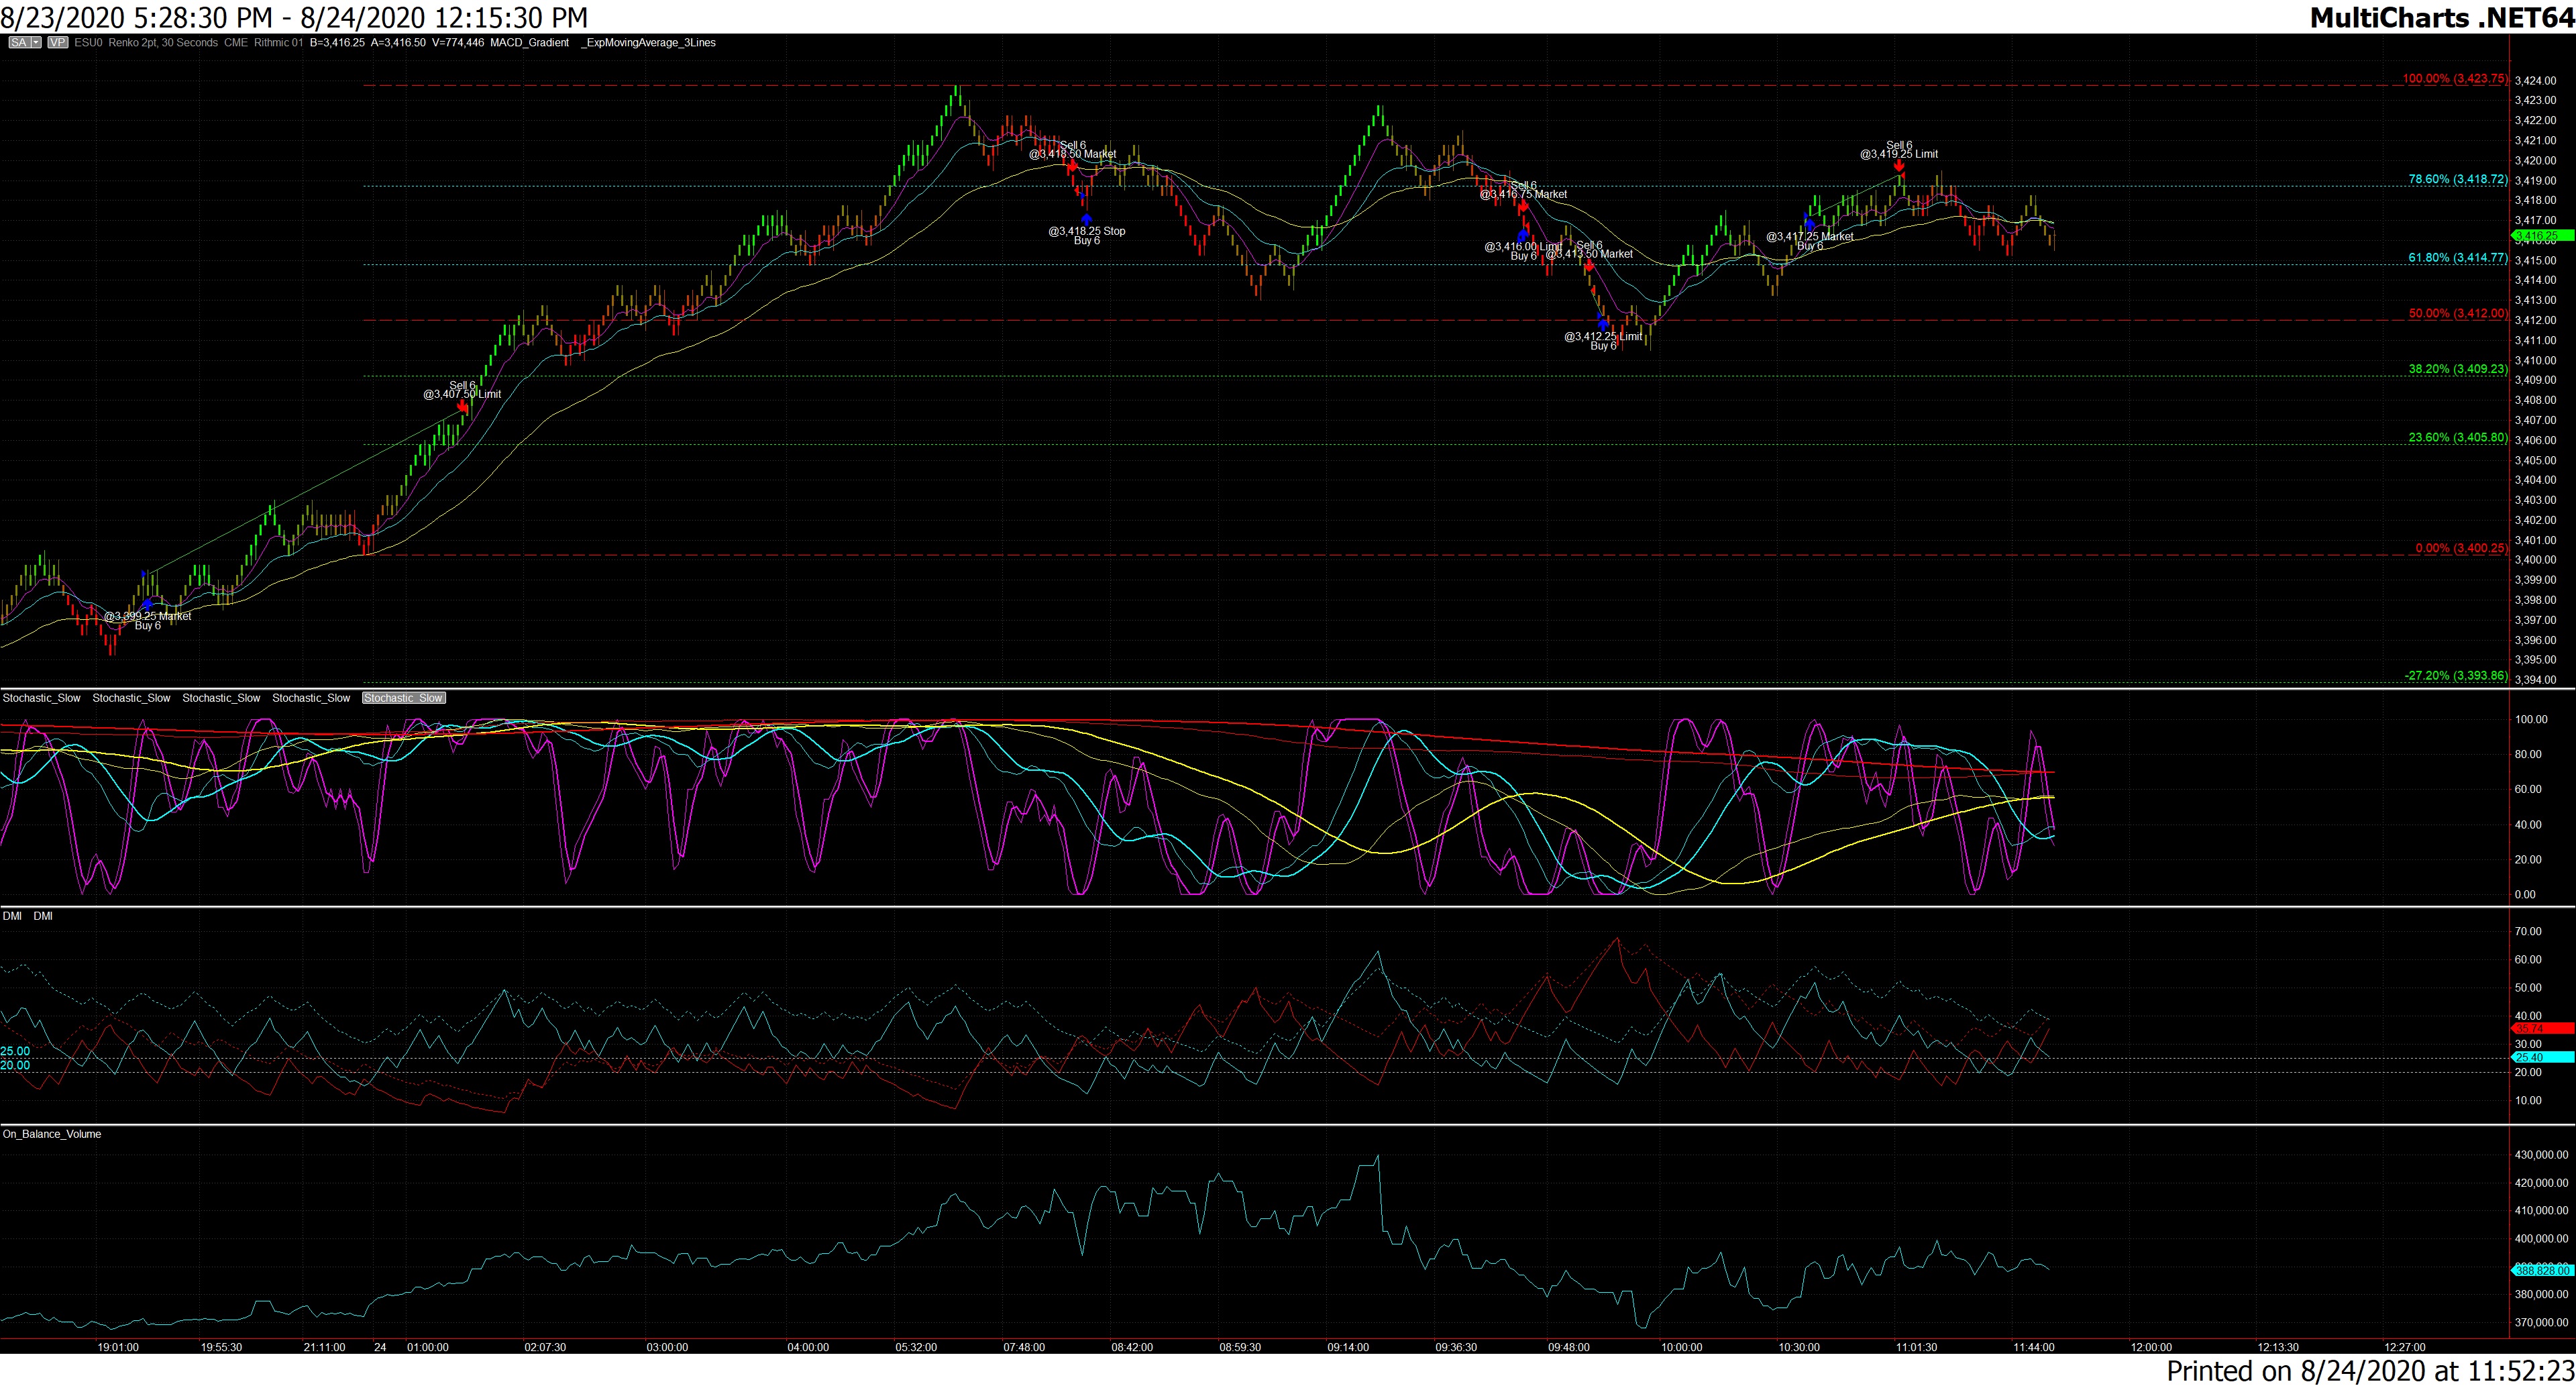Click the Rithmic 01 data source label
Viewport: 2576px width, 1386px height.
pos(278,43)
